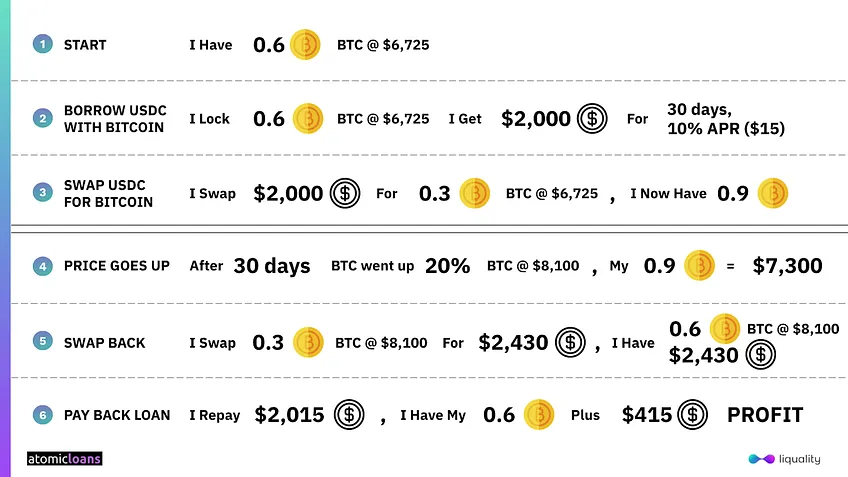Click the 20% price increase figure
The image size is (848, 477).
click(x=447, y=266)
